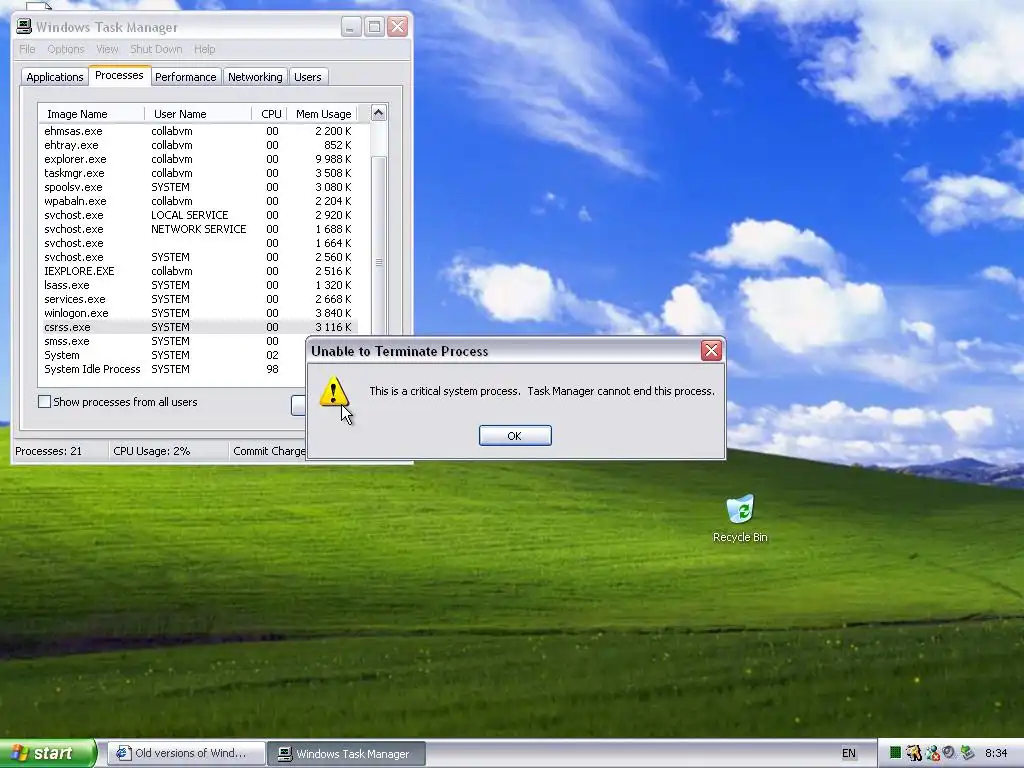Click the process list scrollbar thumb
Viewport: 1024px width, 768px height.
379,261
